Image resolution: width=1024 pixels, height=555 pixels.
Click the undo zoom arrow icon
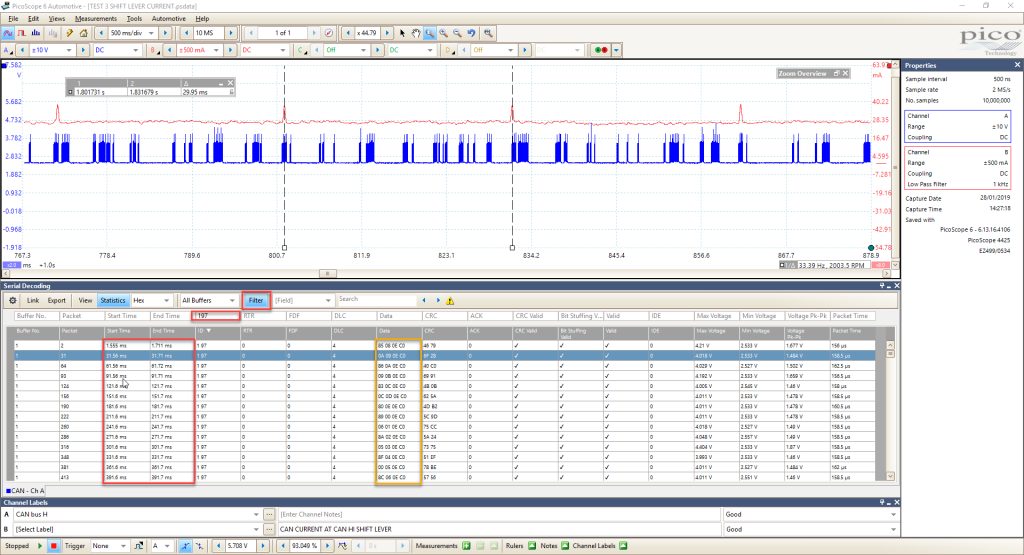coord(471,33)
